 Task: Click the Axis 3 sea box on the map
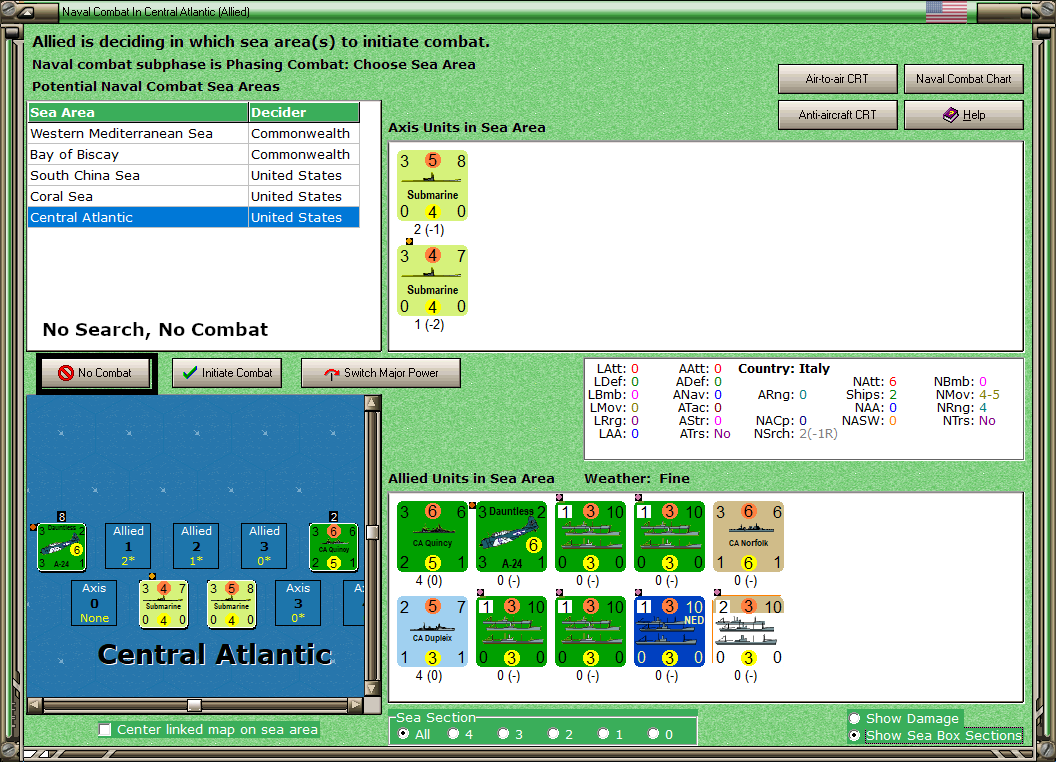click(x=298, y=603)
